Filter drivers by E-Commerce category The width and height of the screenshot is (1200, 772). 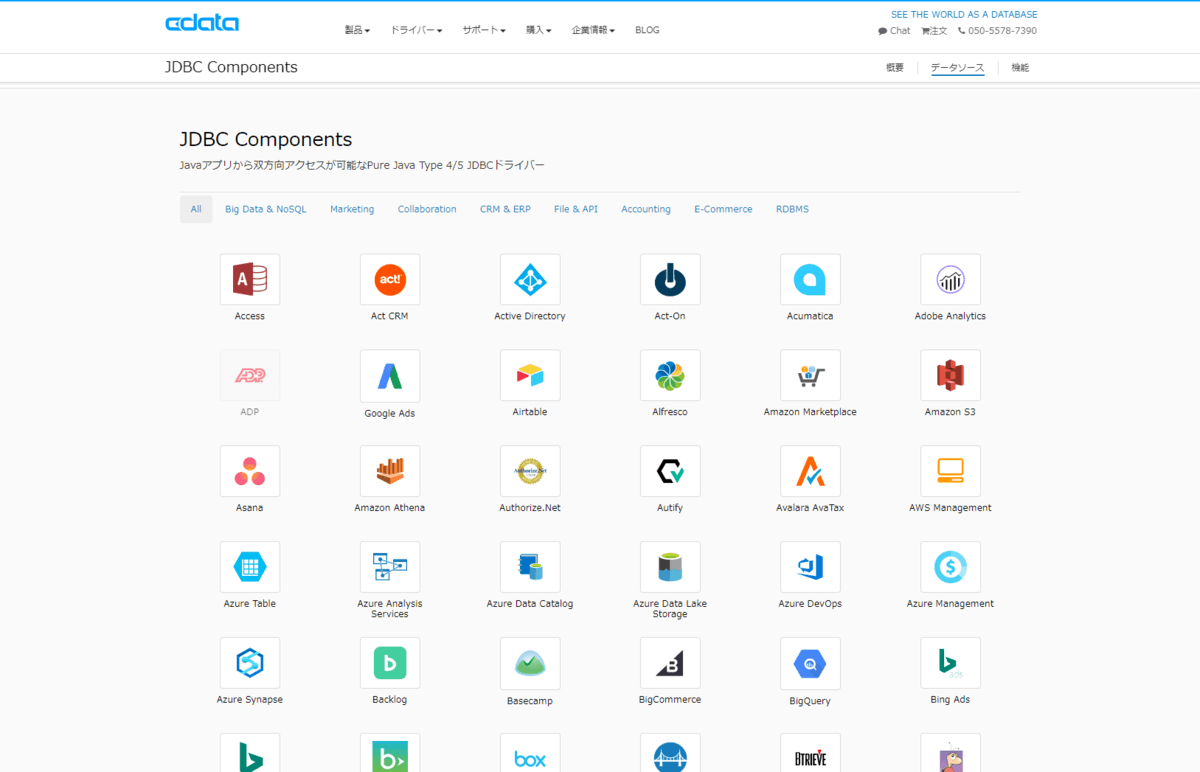[723, 209]
